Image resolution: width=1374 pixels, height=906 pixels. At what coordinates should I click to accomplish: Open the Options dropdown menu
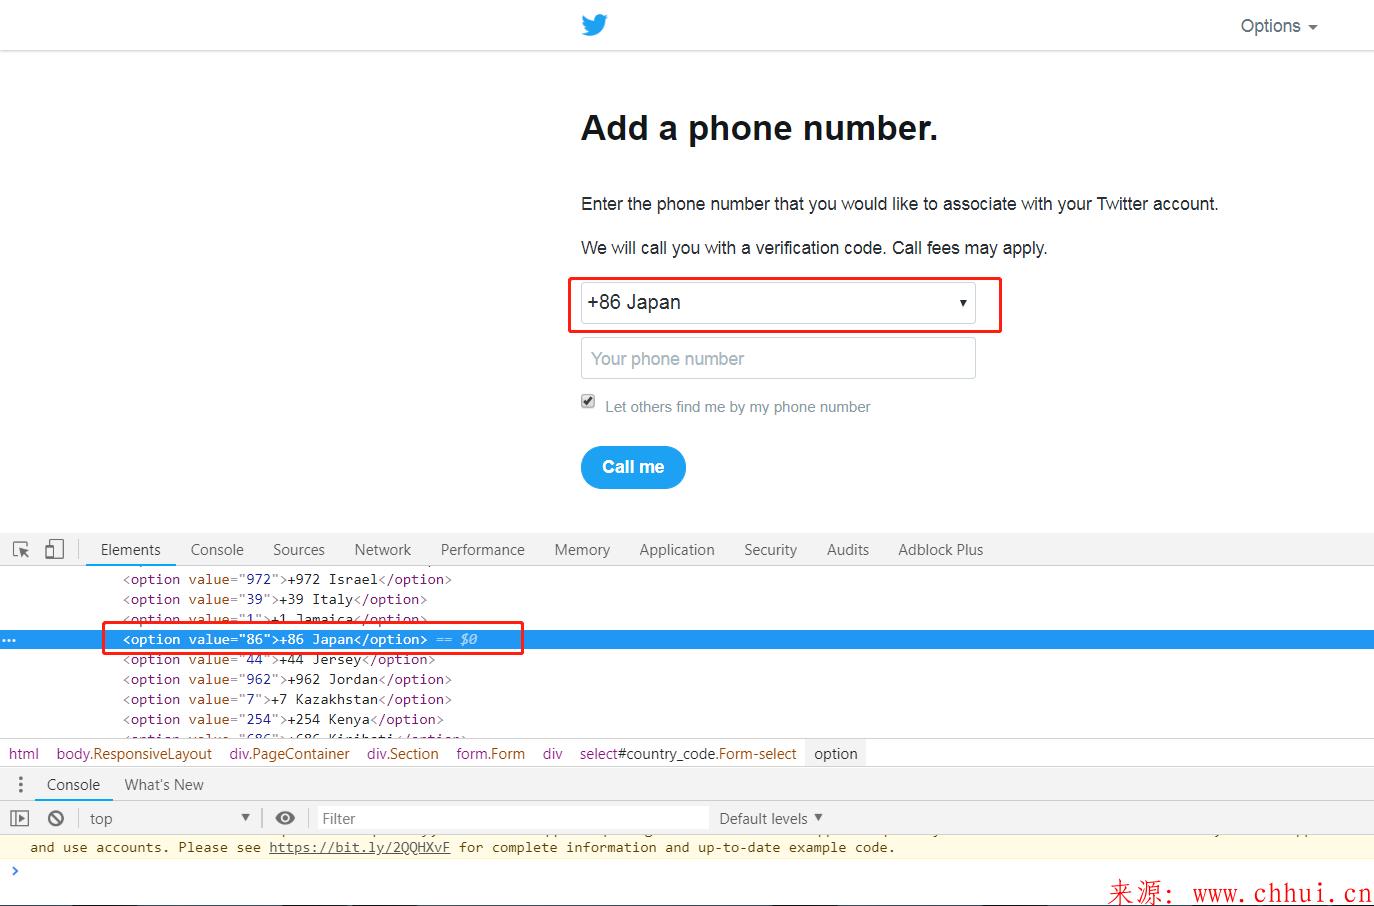pyautogui.click(x=1279, y=26)
